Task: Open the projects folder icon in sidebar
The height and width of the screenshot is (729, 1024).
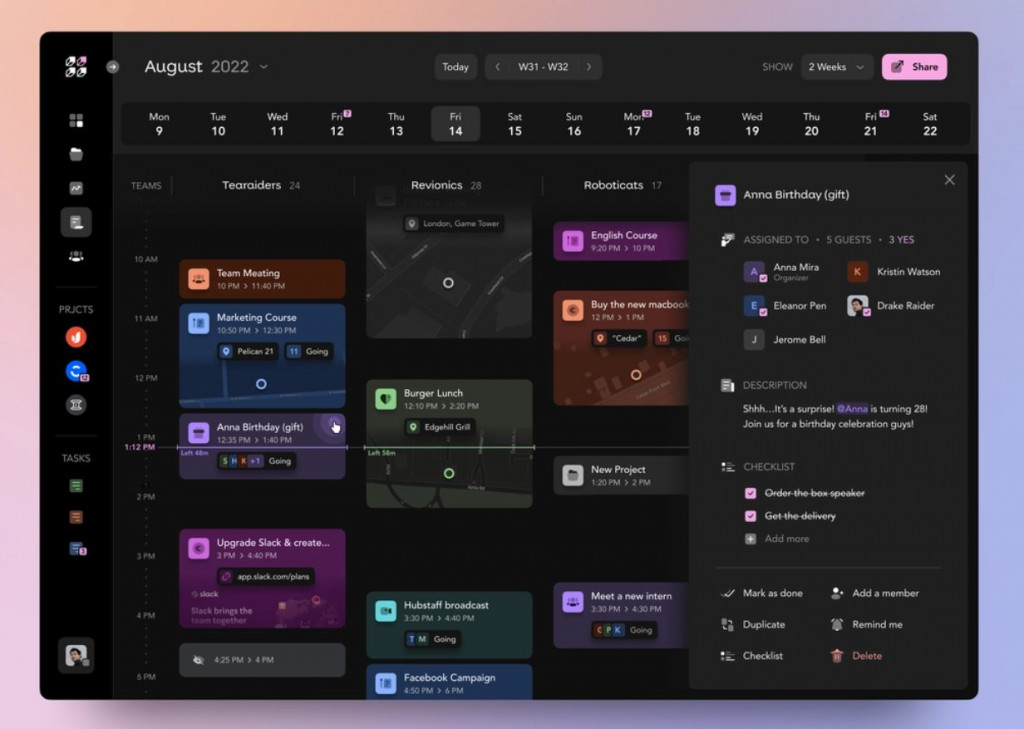Action: 75,153
